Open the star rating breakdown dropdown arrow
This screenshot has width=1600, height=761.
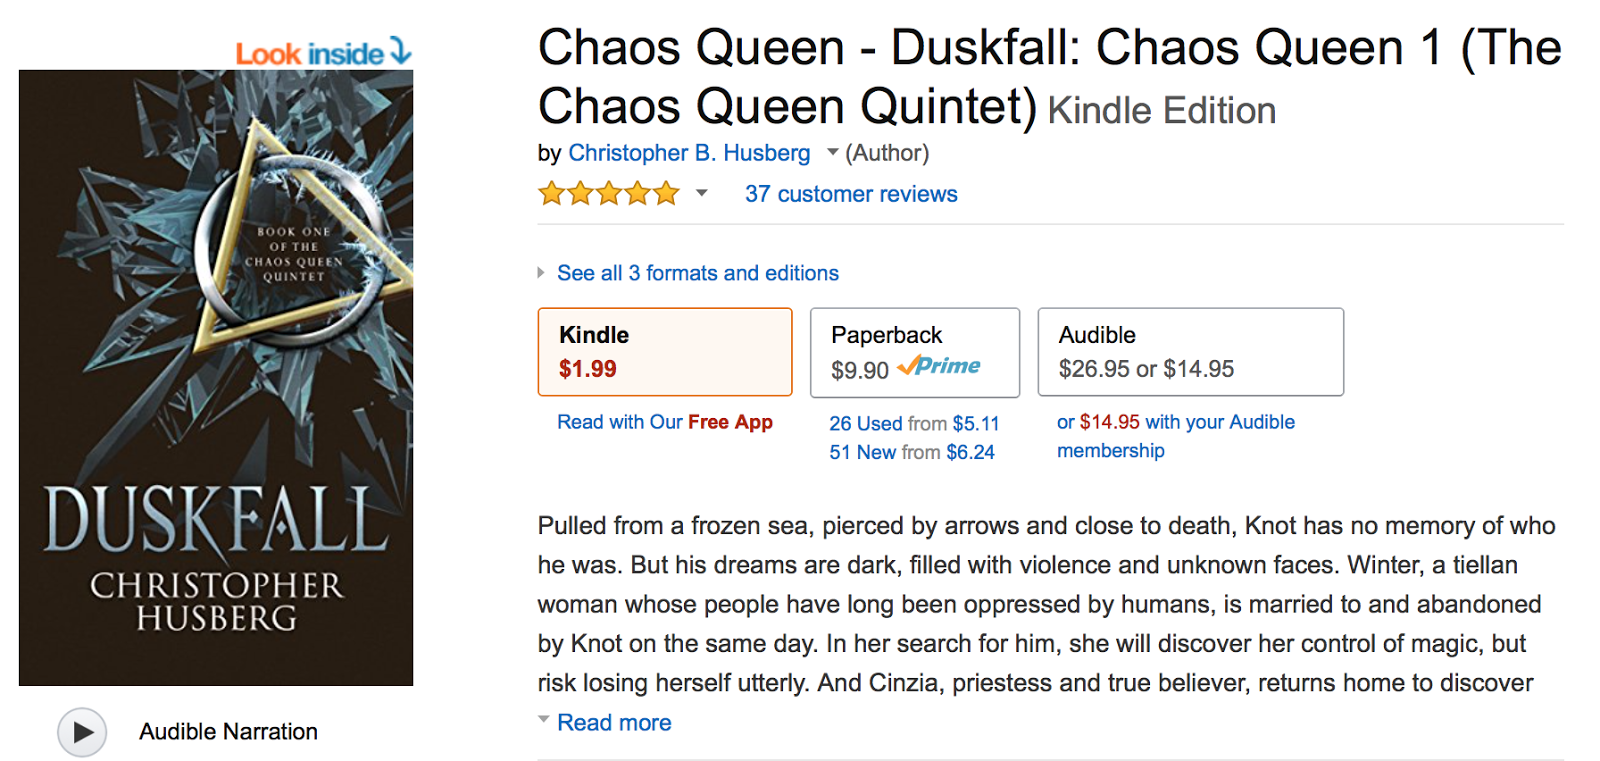pyautogui.click(x=702, y=193)
